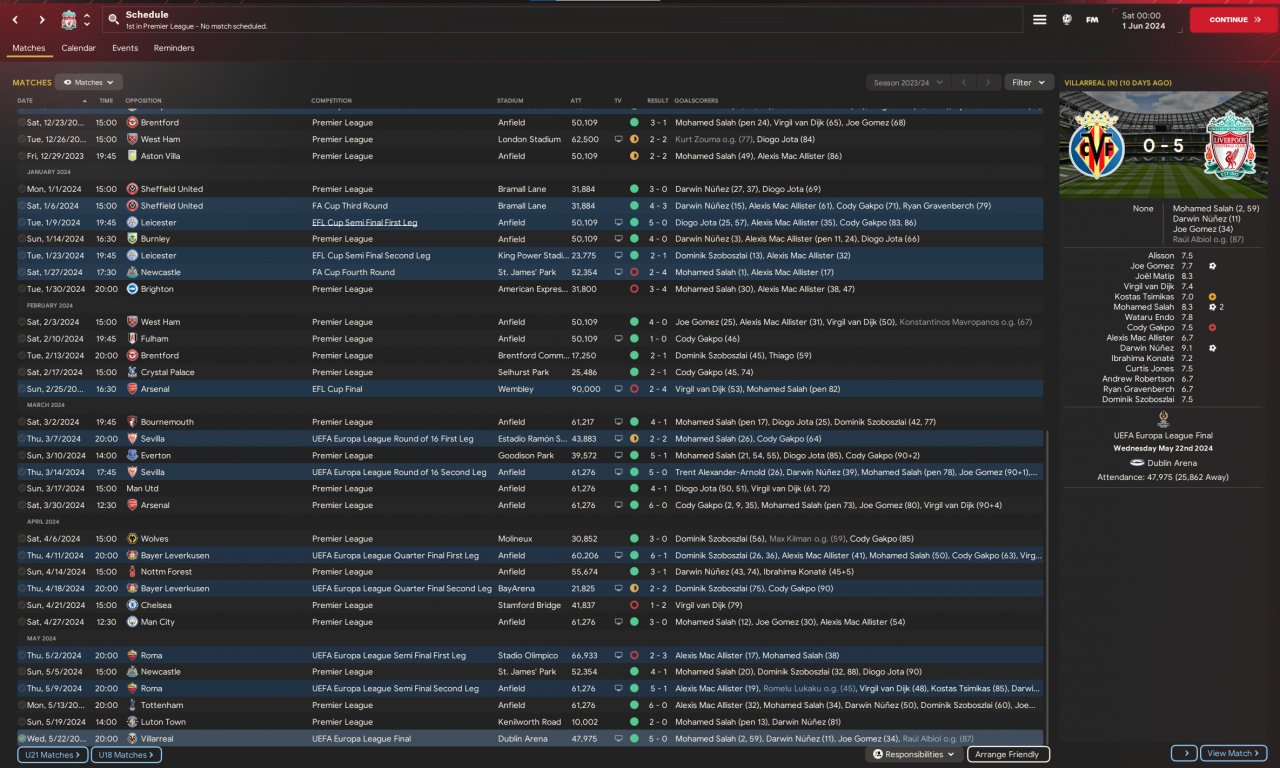Sort by the Stadium column header

(510, 101)
